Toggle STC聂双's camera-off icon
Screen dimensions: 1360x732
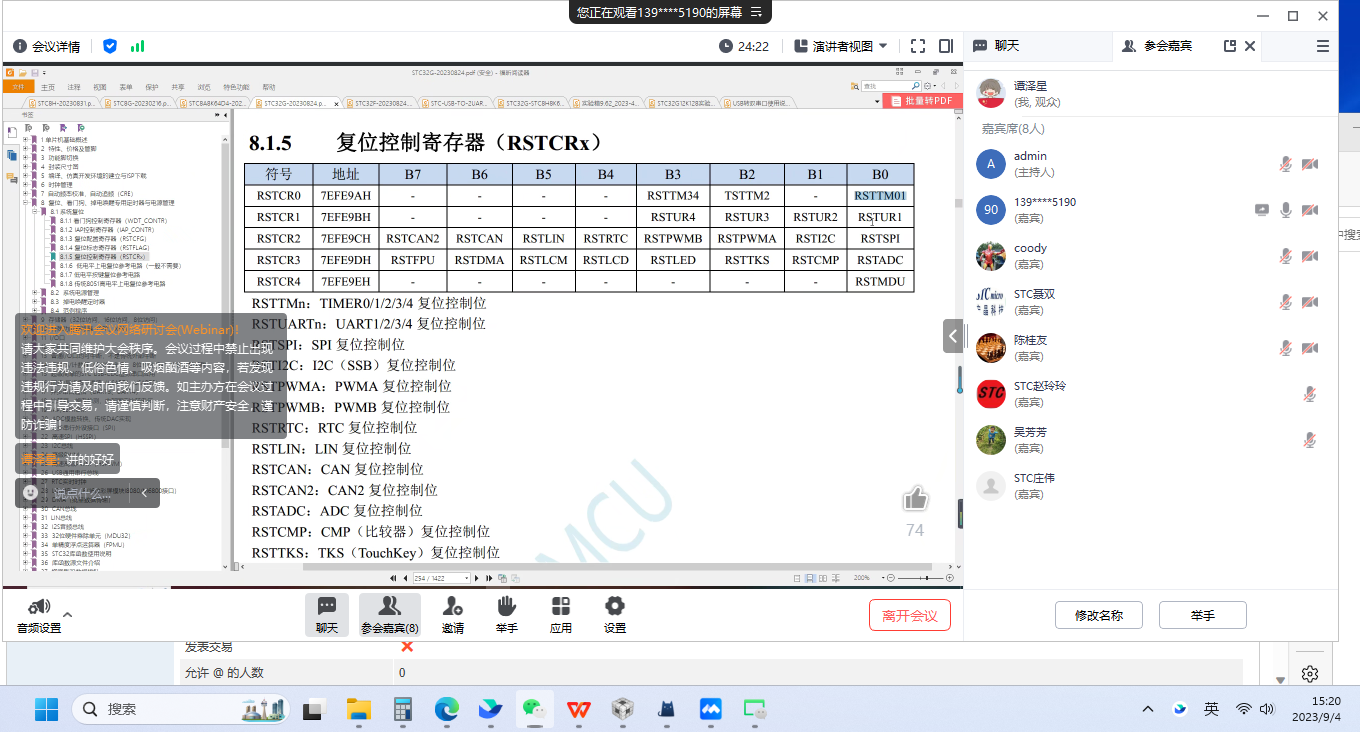tap(1310, 302)
